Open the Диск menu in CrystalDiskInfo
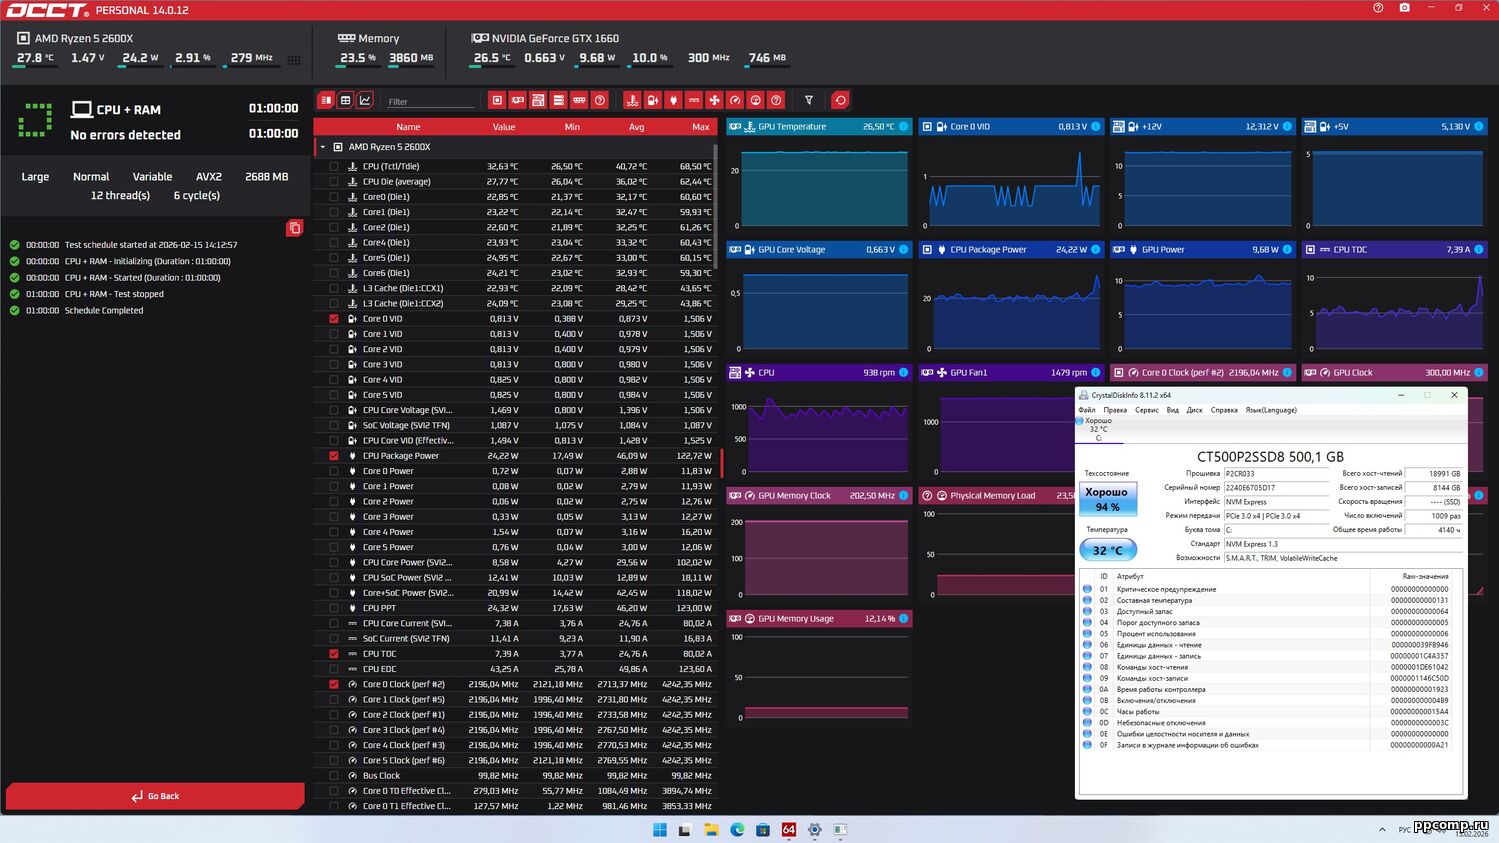Screen dimensions: 1499x843 (x=1194, y=410)
